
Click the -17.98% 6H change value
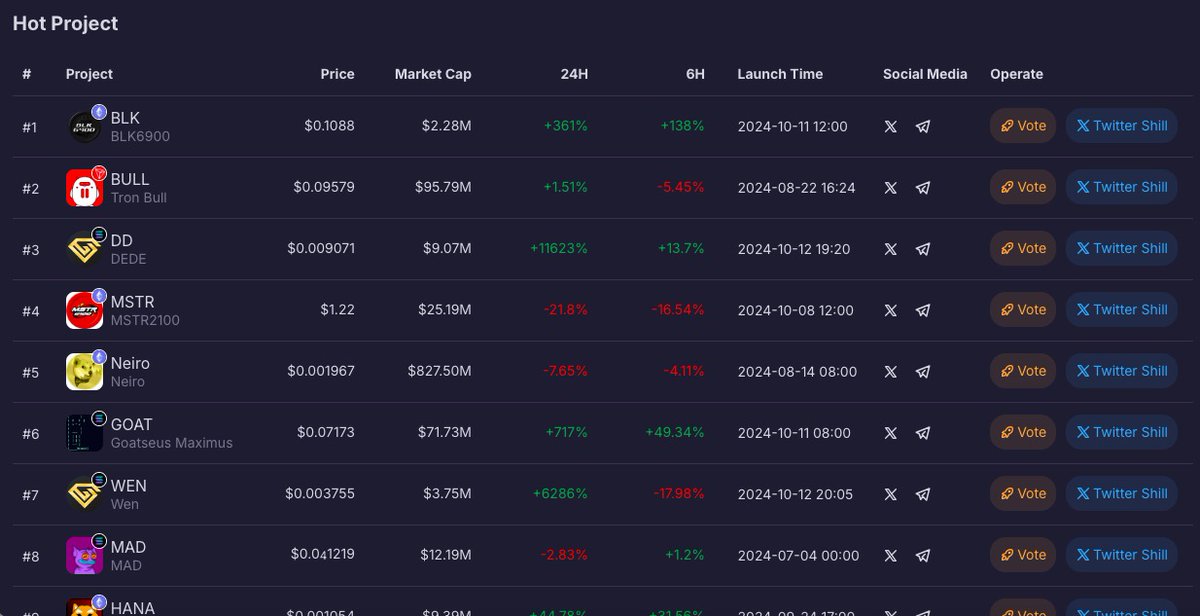(679, 494)
